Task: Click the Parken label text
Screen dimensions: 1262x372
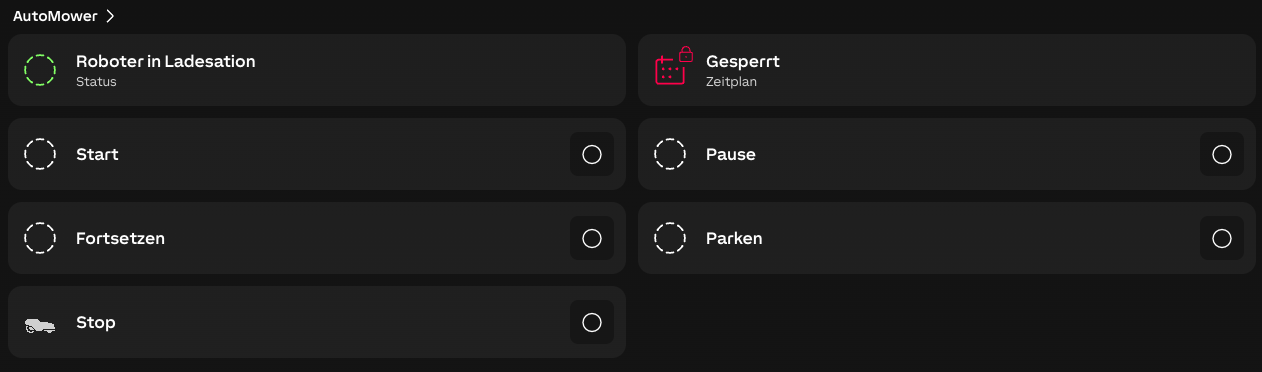Action: click(734, 238)
